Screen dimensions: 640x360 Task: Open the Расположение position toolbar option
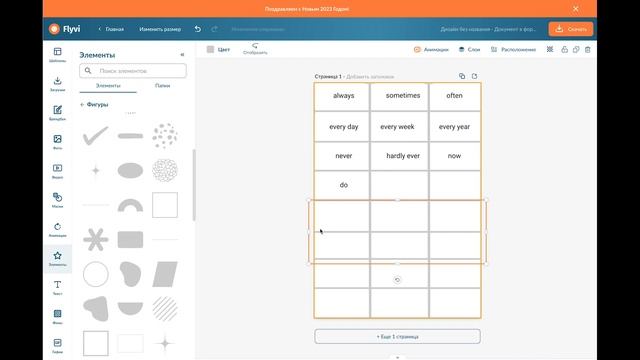[x=513, y=49]
